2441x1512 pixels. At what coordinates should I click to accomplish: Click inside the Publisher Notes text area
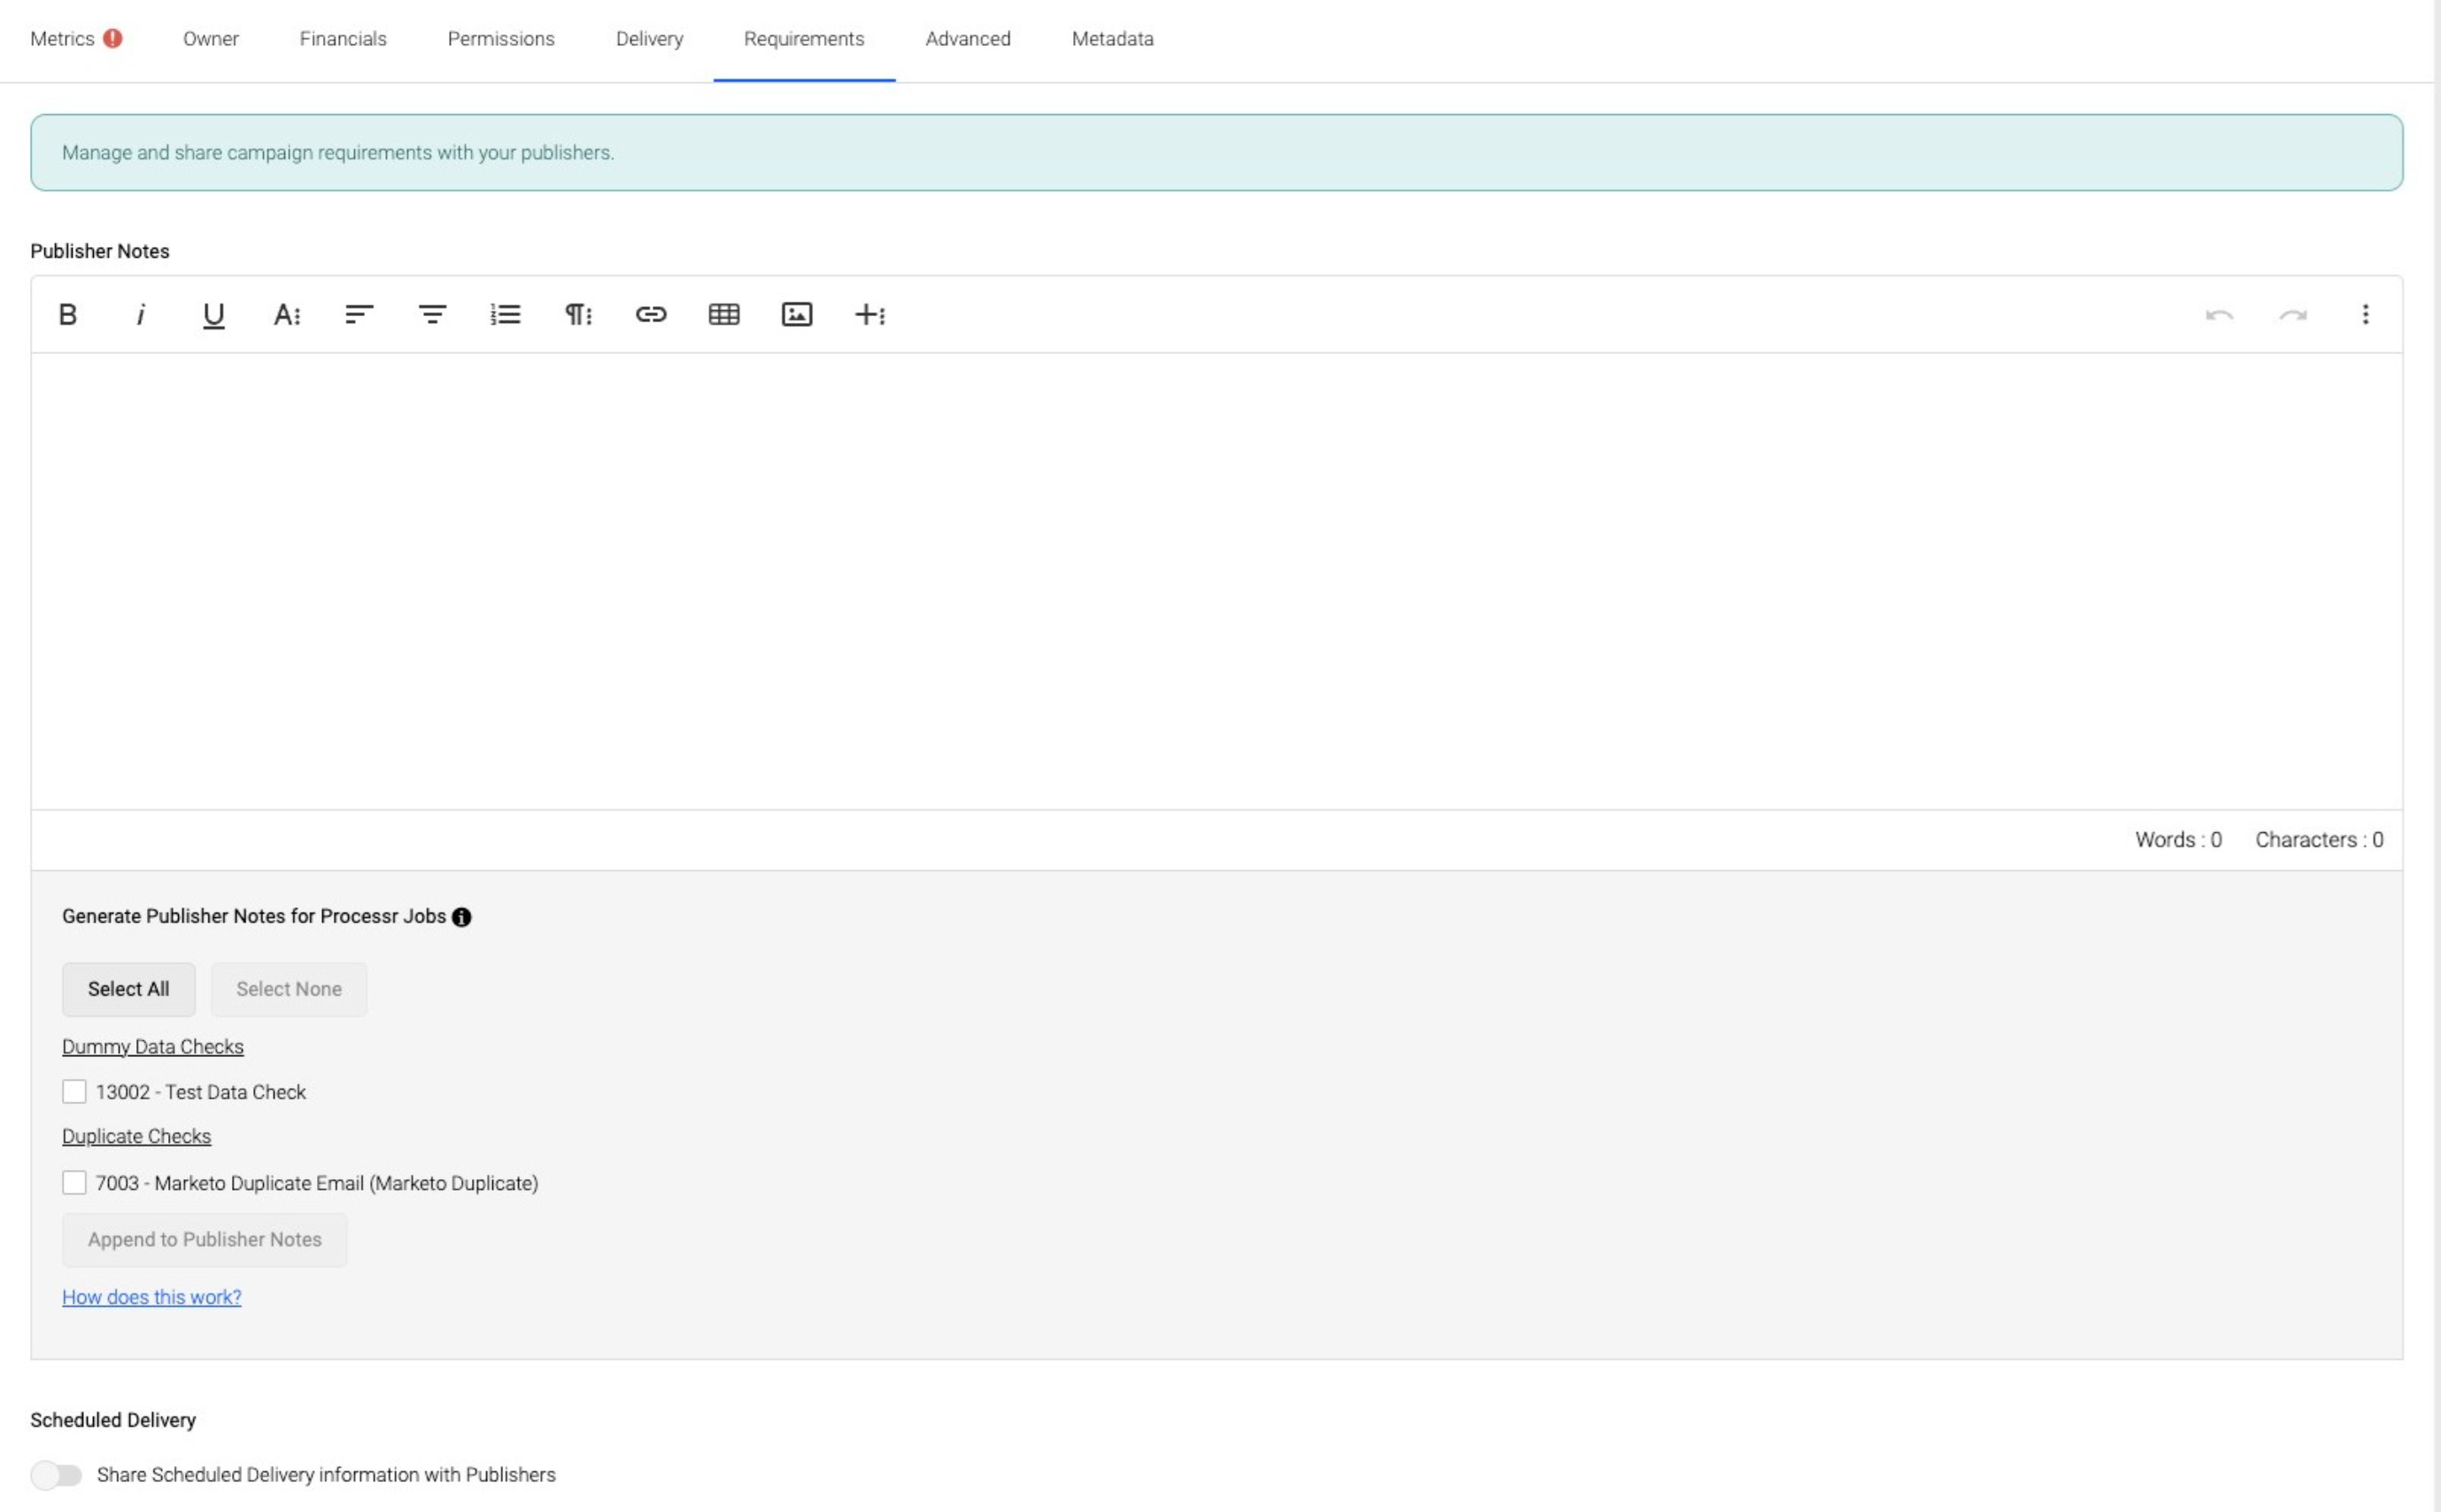pos(1216,581)
